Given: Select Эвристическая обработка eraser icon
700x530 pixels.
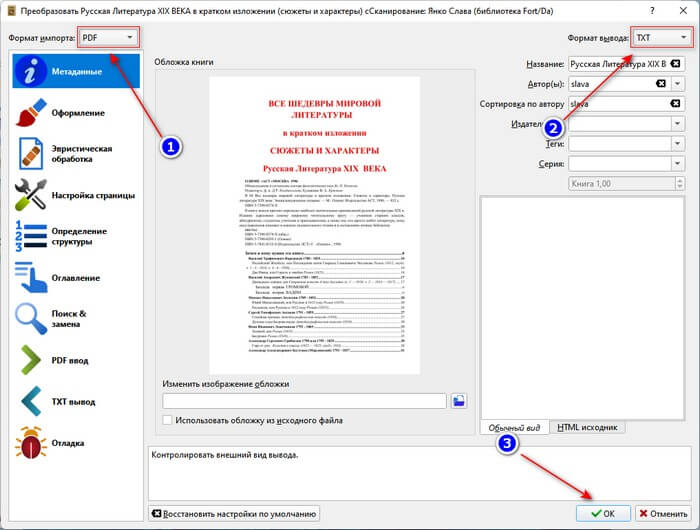Looking at the screenshot, I should pyautogui.click(x=31, y=154).
